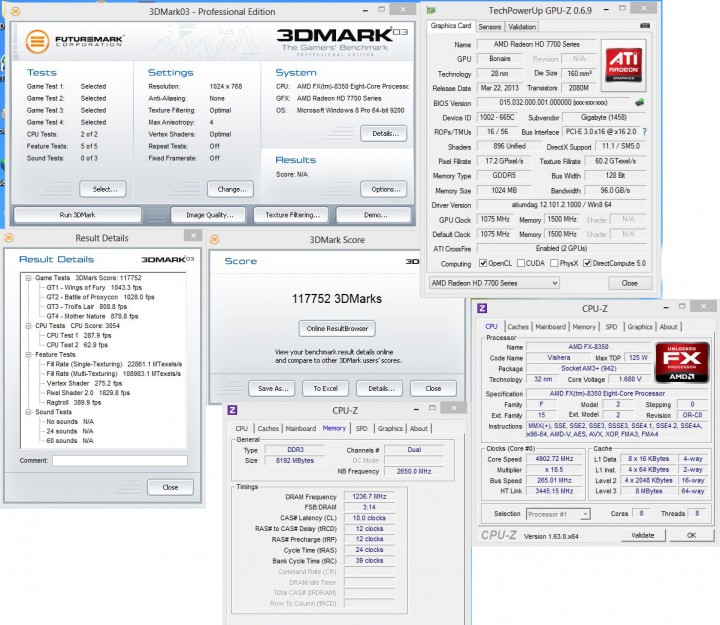Click the GPU-Z BIOS Version field
The height and width of the screenshot is (625, 720).
click(x=553, y=102)
